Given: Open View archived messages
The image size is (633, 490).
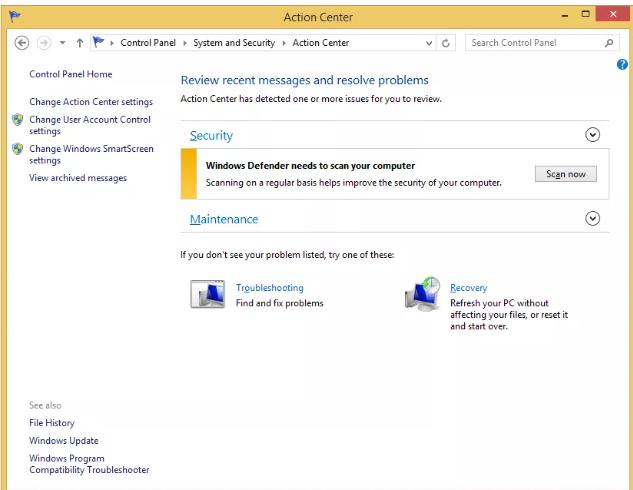Looking at the screenshot, I should pyautogui.click(x=78, y=178).
